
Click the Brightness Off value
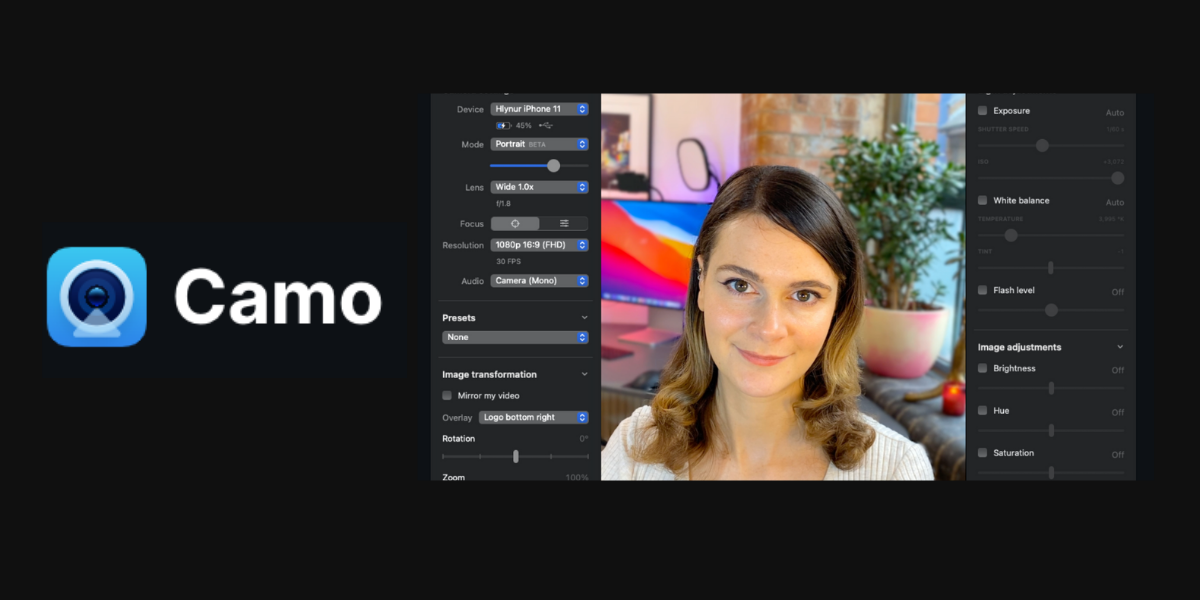point(1118,370)
